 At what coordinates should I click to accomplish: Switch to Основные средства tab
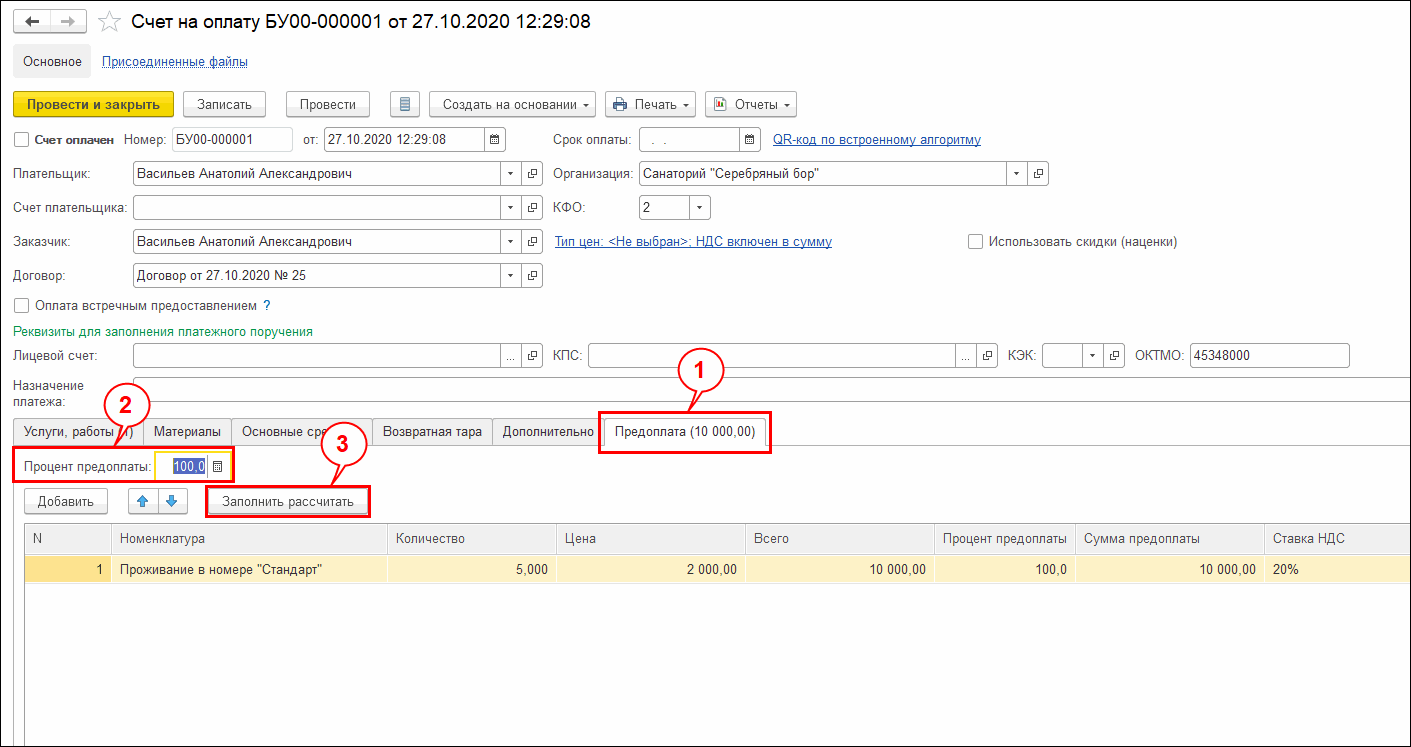click(x=301, y=431)
